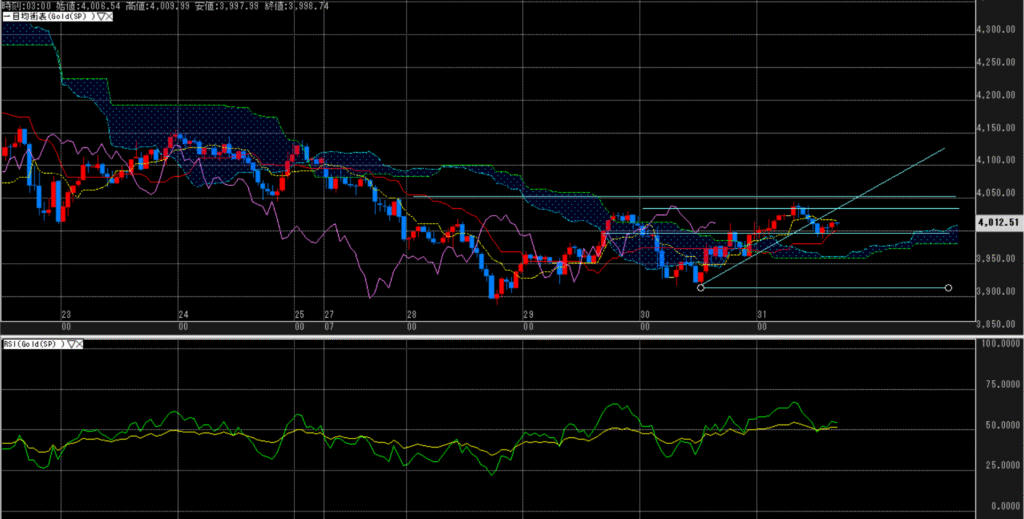Expand the RSI indicator dropdown triangle
Screen dimensions: 1024x519
pyautogui.click(x=72, y=344)
